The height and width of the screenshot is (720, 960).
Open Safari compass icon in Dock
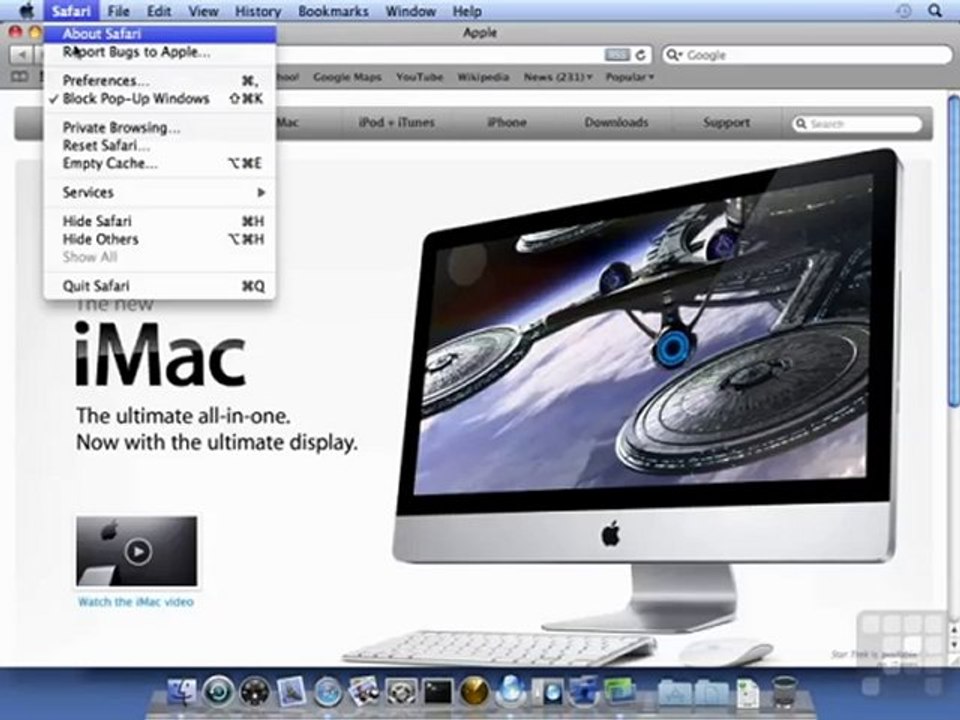click(328, 692)
